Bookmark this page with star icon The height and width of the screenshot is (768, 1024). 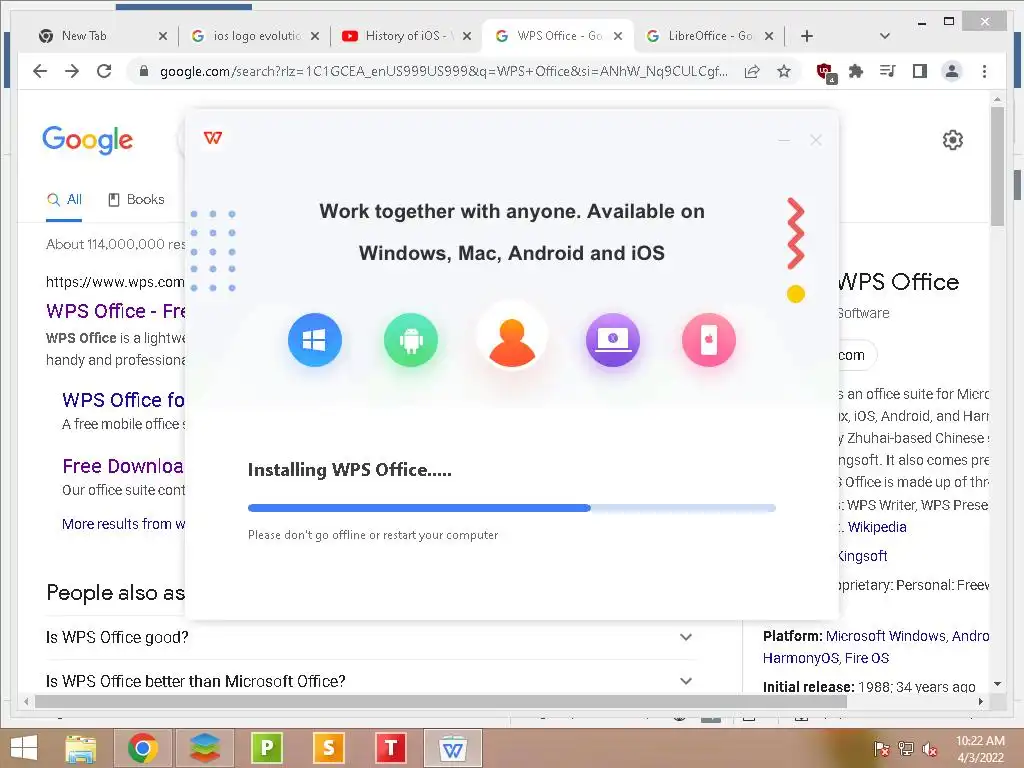tap(784, 71)
